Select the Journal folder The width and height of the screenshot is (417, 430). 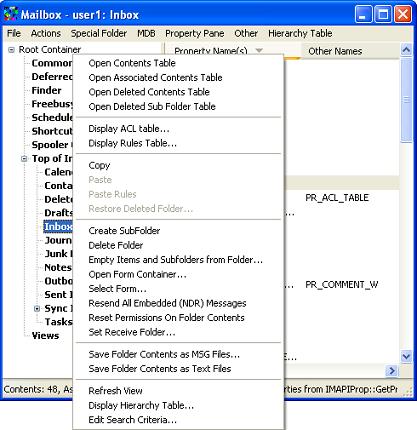tap(58, 240)
